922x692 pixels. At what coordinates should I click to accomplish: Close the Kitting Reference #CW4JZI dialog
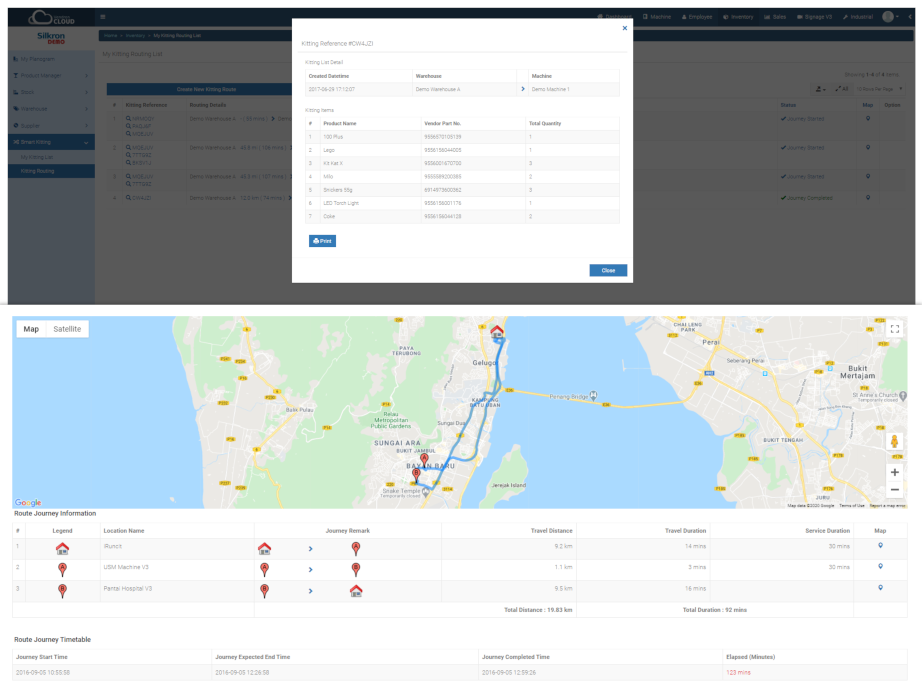point(624,28)
